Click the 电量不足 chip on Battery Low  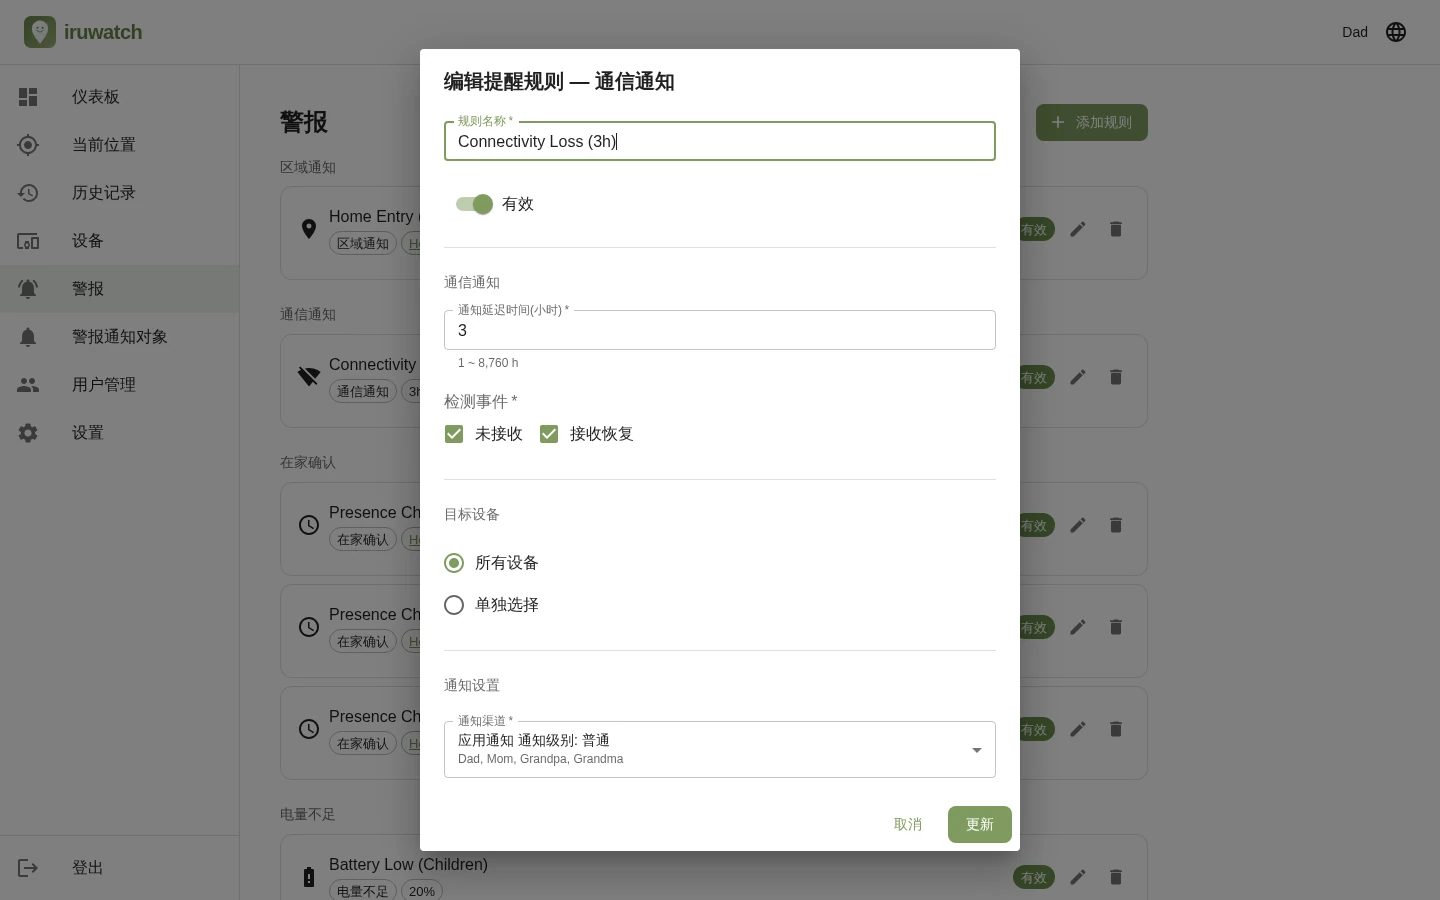[363, 891]
